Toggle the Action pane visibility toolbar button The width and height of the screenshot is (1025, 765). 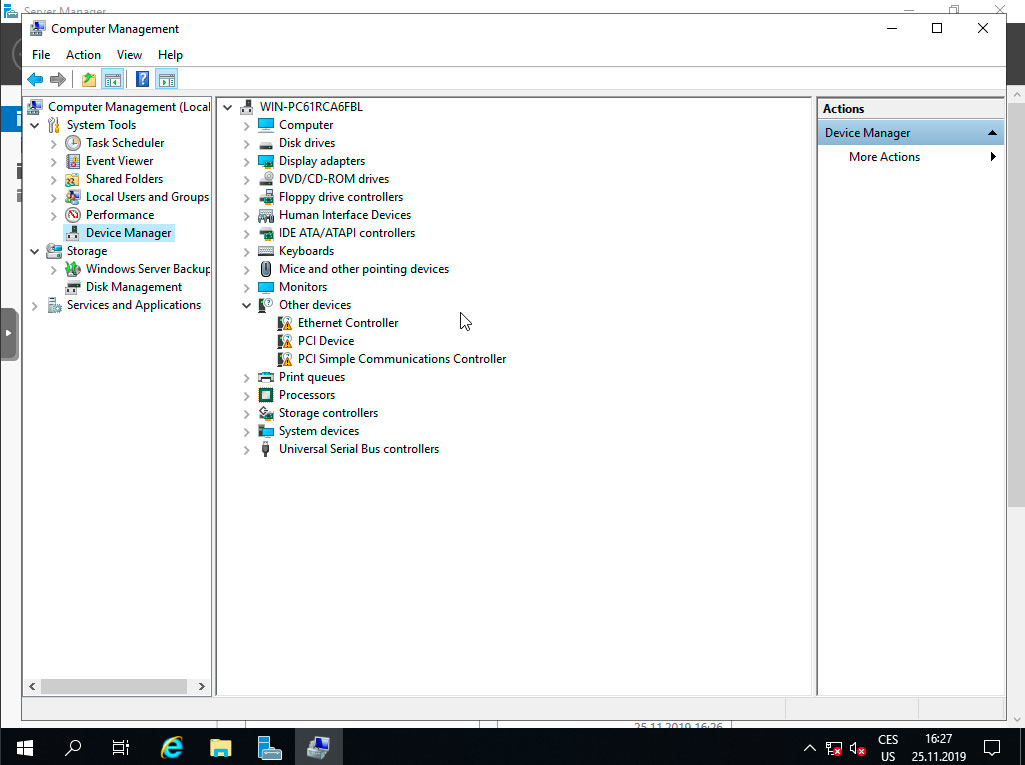click(166, 78)
